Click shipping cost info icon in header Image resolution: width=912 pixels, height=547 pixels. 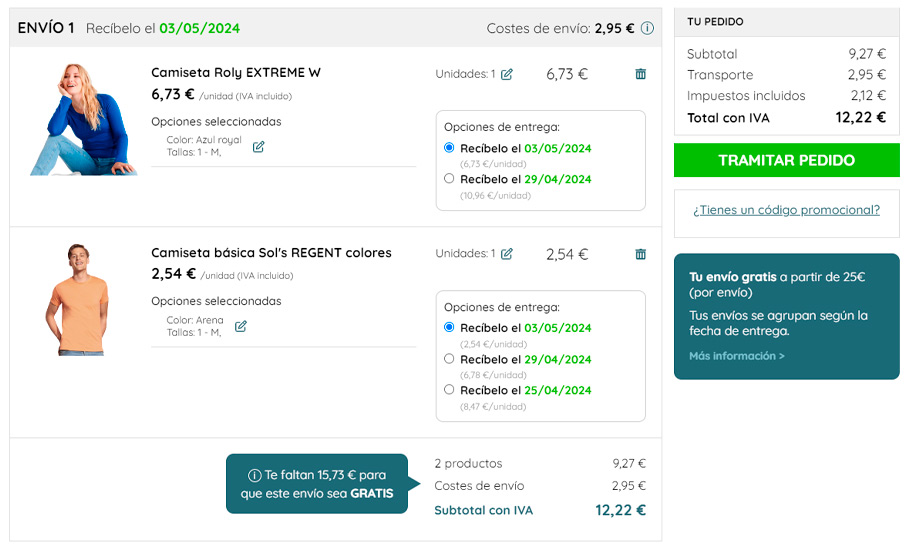pos(647,28)
